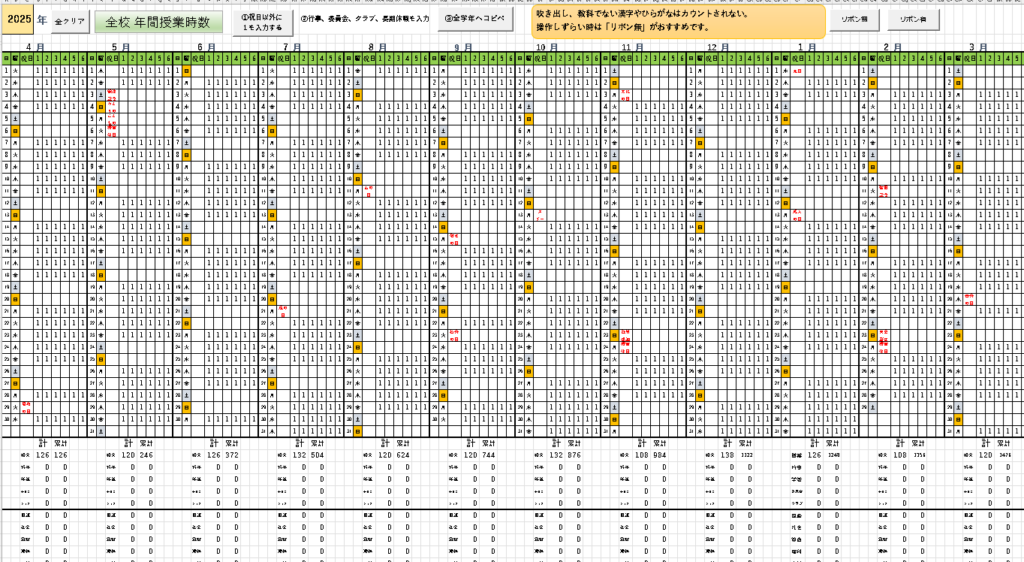
Task: Select the orange note about リボン無 recommendation
Action: (x=677, y=21)
